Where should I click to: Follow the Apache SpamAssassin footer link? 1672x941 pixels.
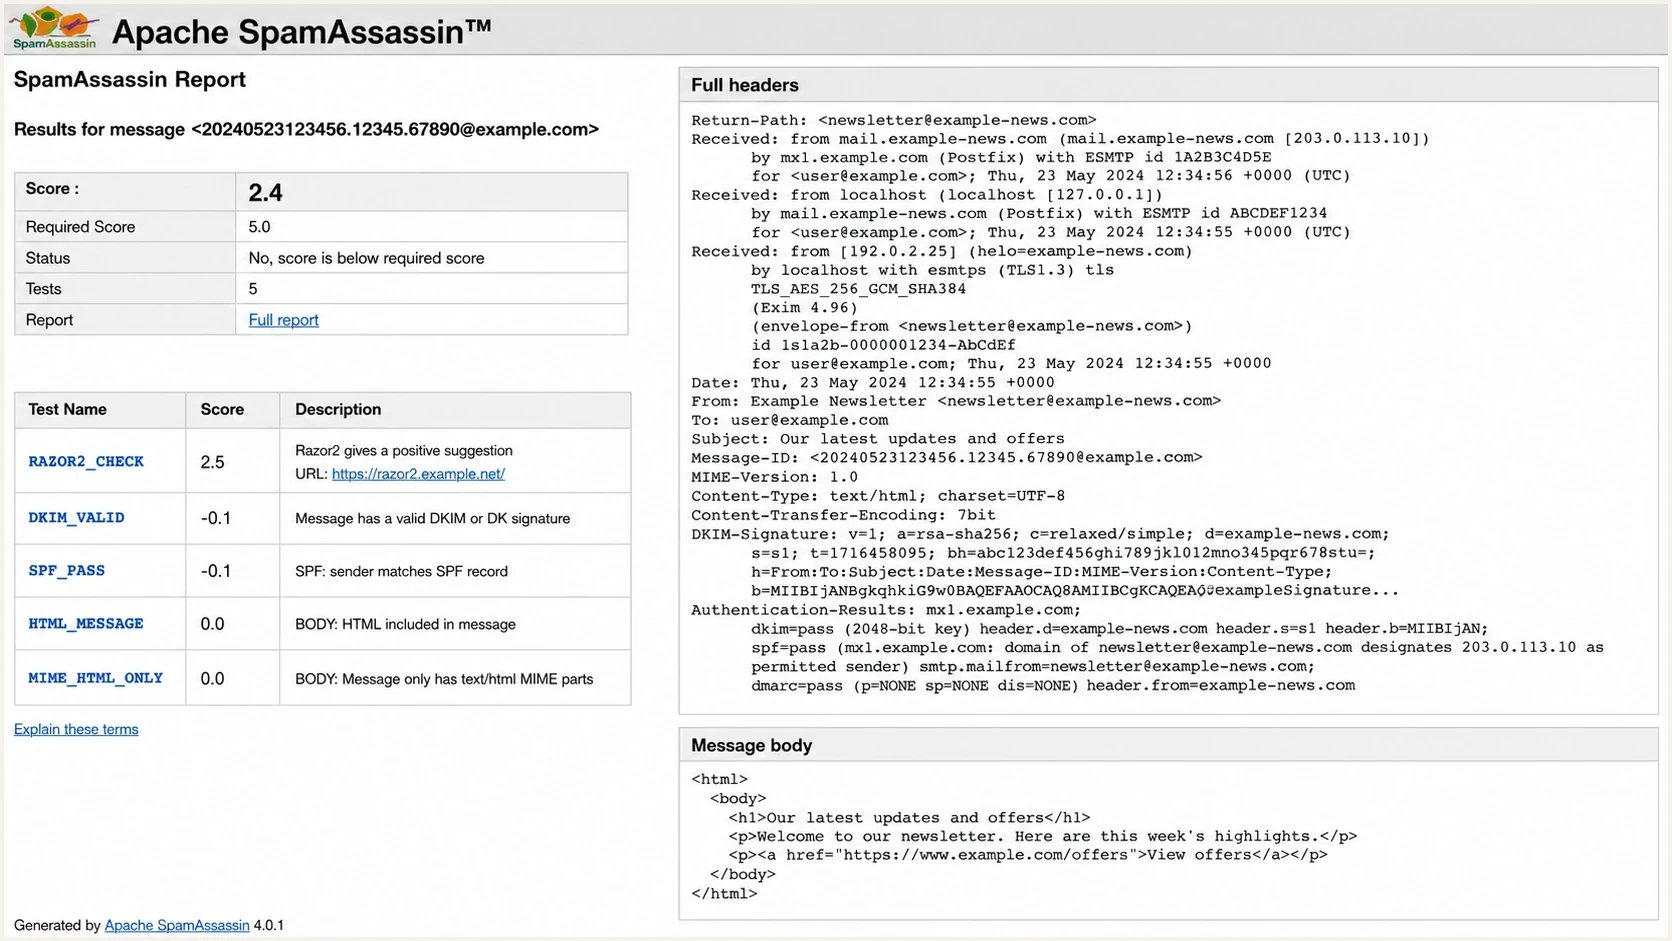[177, 926]
